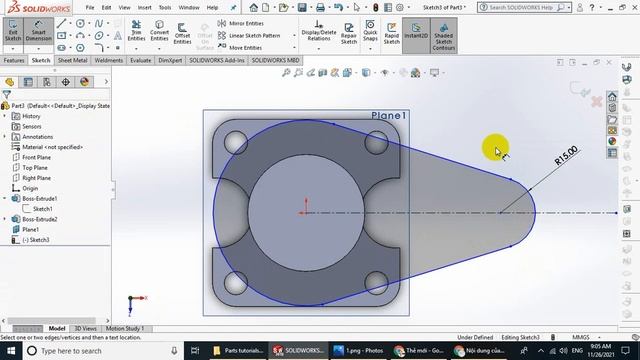
Task: Activate Trim Entities tool
Action: tap(136, 31)
